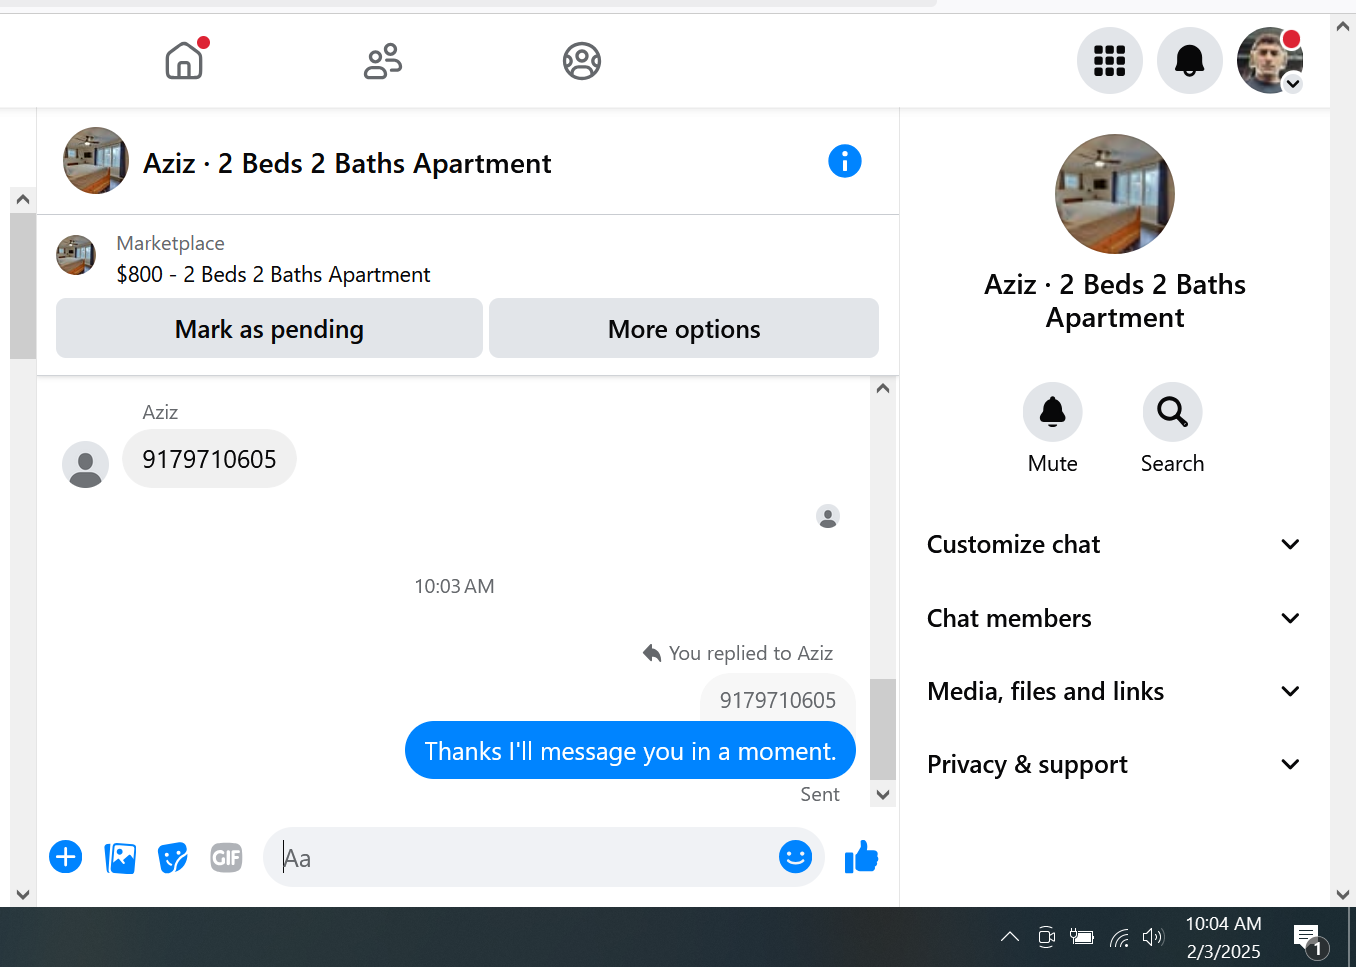Mute this conversation
Viewport: 1356px width, 967px height.
[1053, 429]
